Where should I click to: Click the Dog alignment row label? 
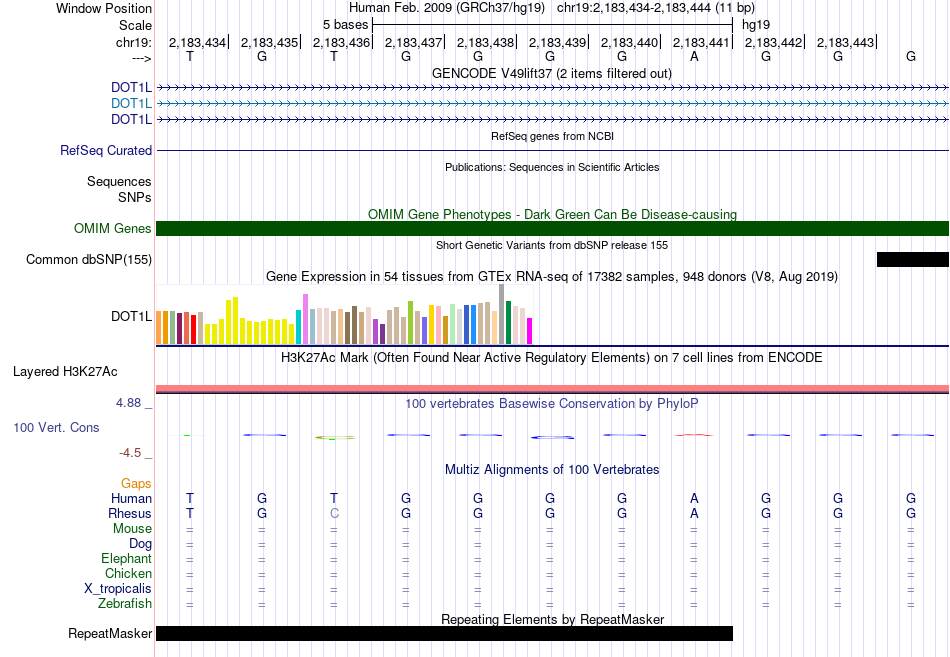(141, 544)
